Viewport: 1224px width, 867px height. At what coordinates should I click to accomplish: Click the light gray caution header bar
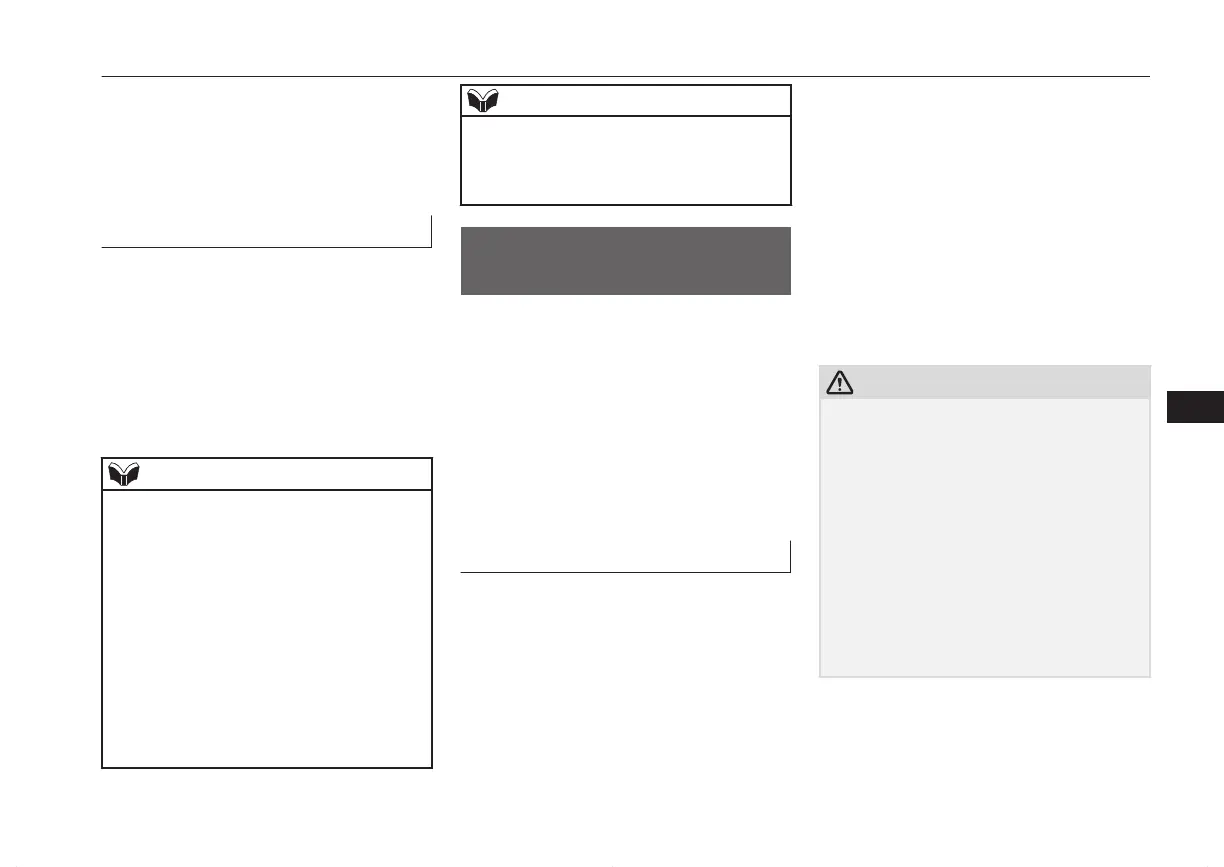click(985, 382)
